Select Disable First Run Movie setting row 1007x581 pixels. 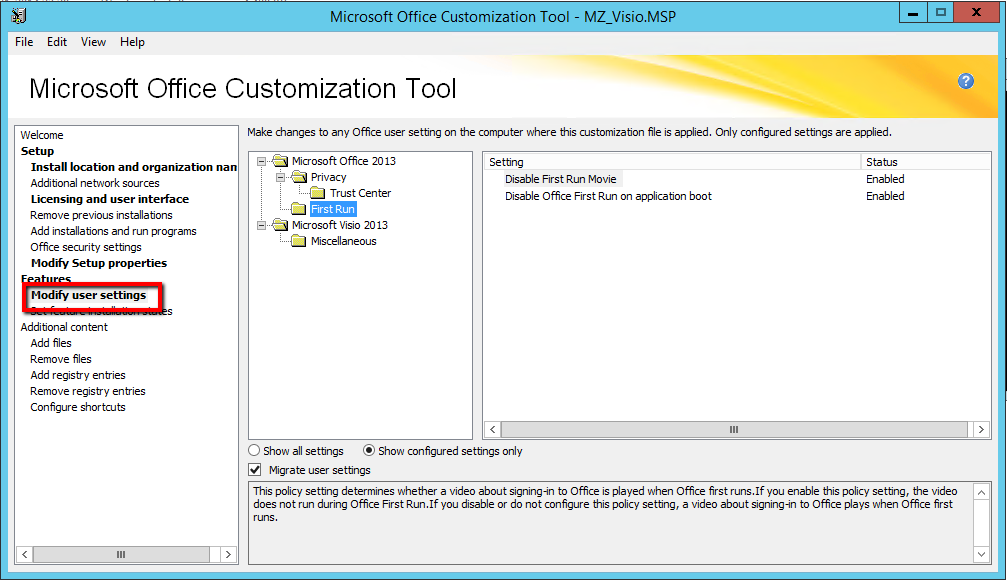coord(560,179)
